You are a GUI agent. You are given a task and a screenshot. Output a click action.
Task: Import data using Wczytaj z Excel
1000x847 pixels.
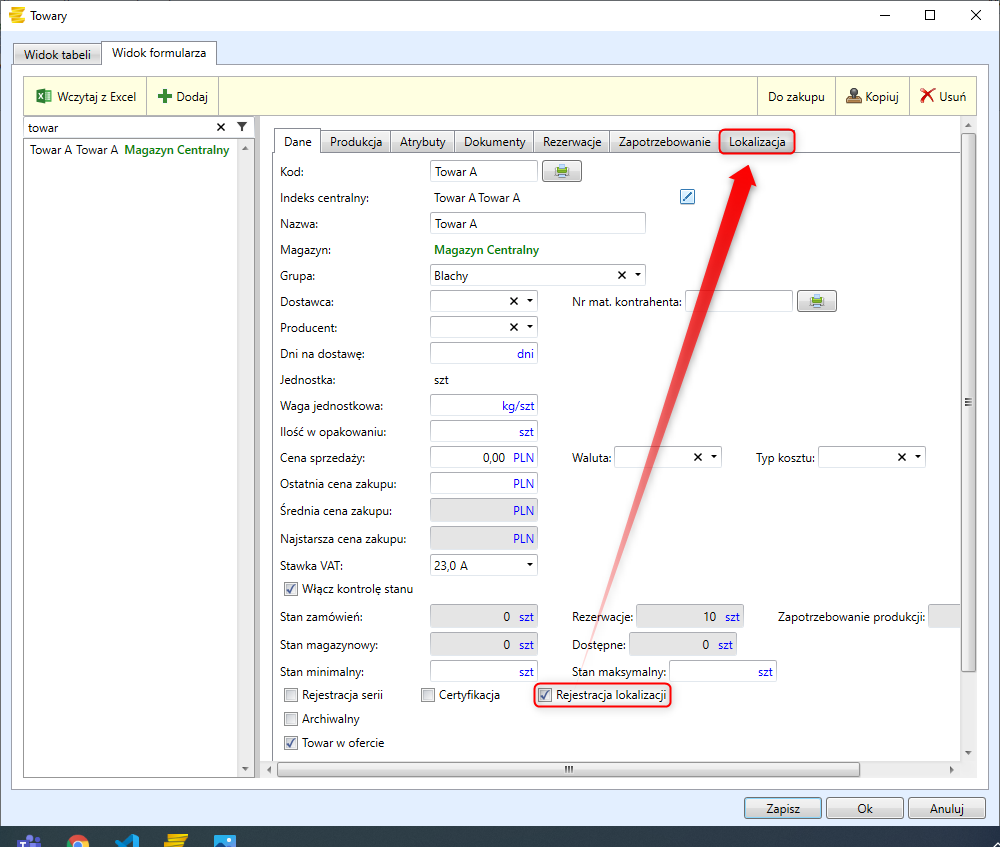85,97
